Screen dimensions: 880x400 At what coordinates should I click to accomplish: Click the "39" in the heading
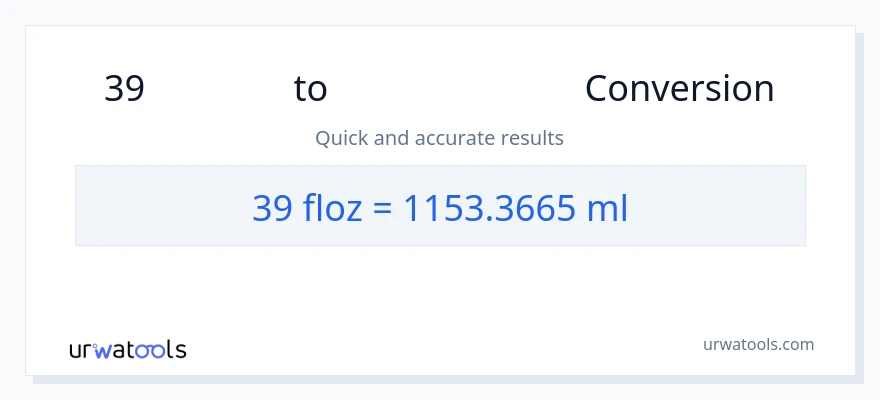tap(124, 89)
